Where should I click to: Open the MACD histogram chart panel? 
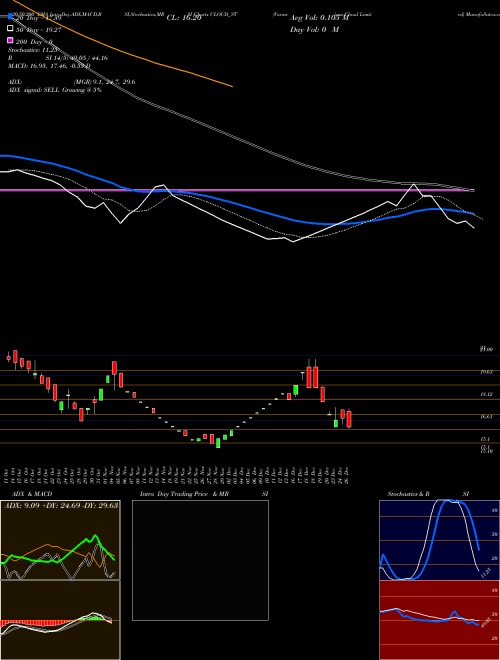click(60, 620)
